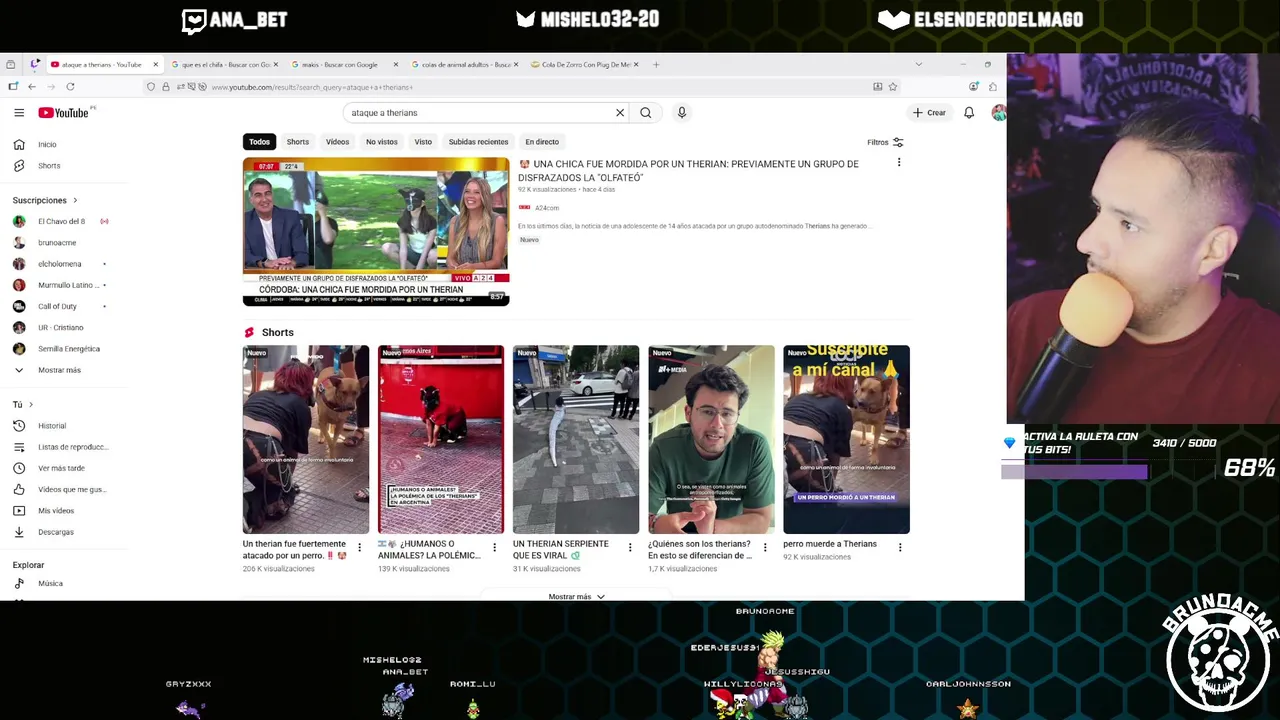Open a new browser tab

tap(656, 65)
